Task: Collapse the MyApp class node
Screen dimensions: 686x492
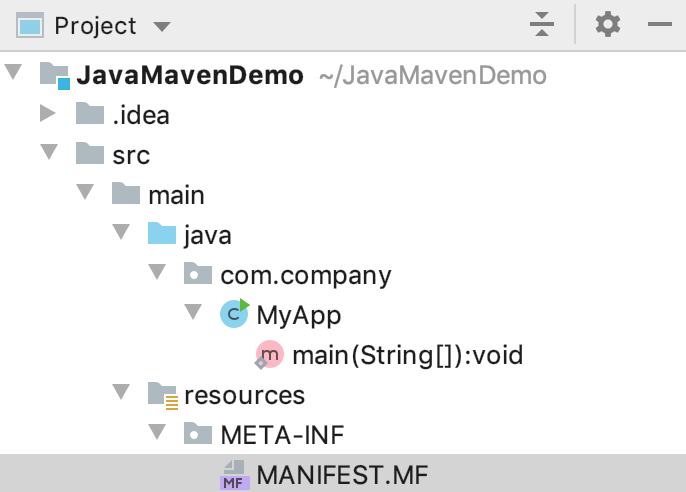Action: click(193, 315)
